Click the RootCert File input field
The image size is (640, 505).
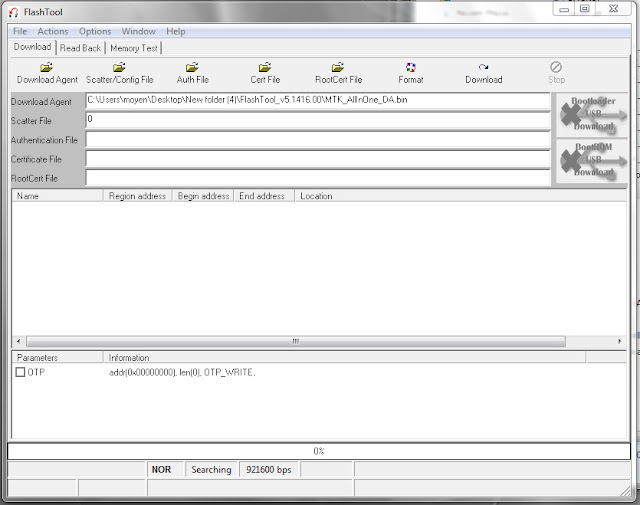318,178
